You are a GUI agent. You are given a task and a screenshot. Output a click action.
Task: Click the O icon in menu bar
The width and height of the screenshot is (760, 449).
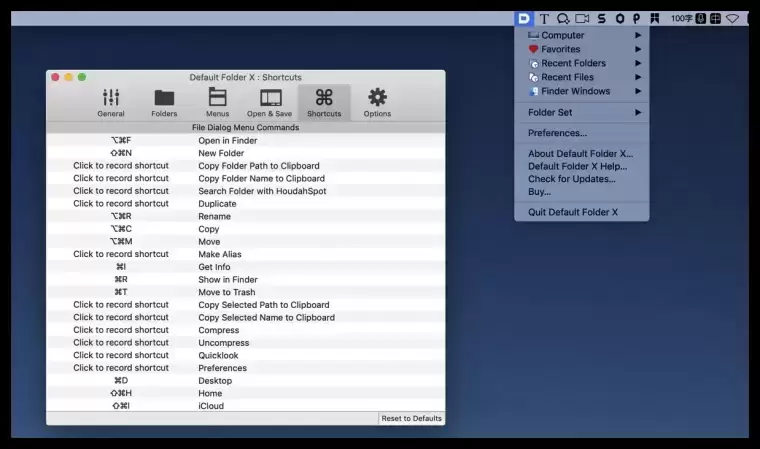coord(620,18)
